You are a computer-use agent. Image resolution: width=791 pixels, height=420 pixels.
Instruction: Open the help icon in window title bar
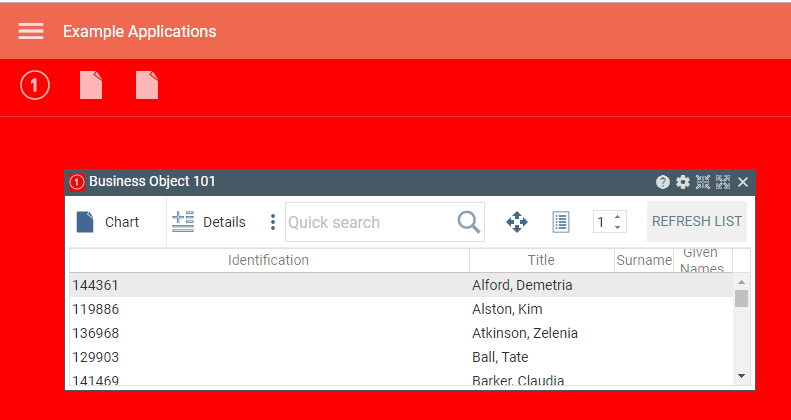click(663, 182)
